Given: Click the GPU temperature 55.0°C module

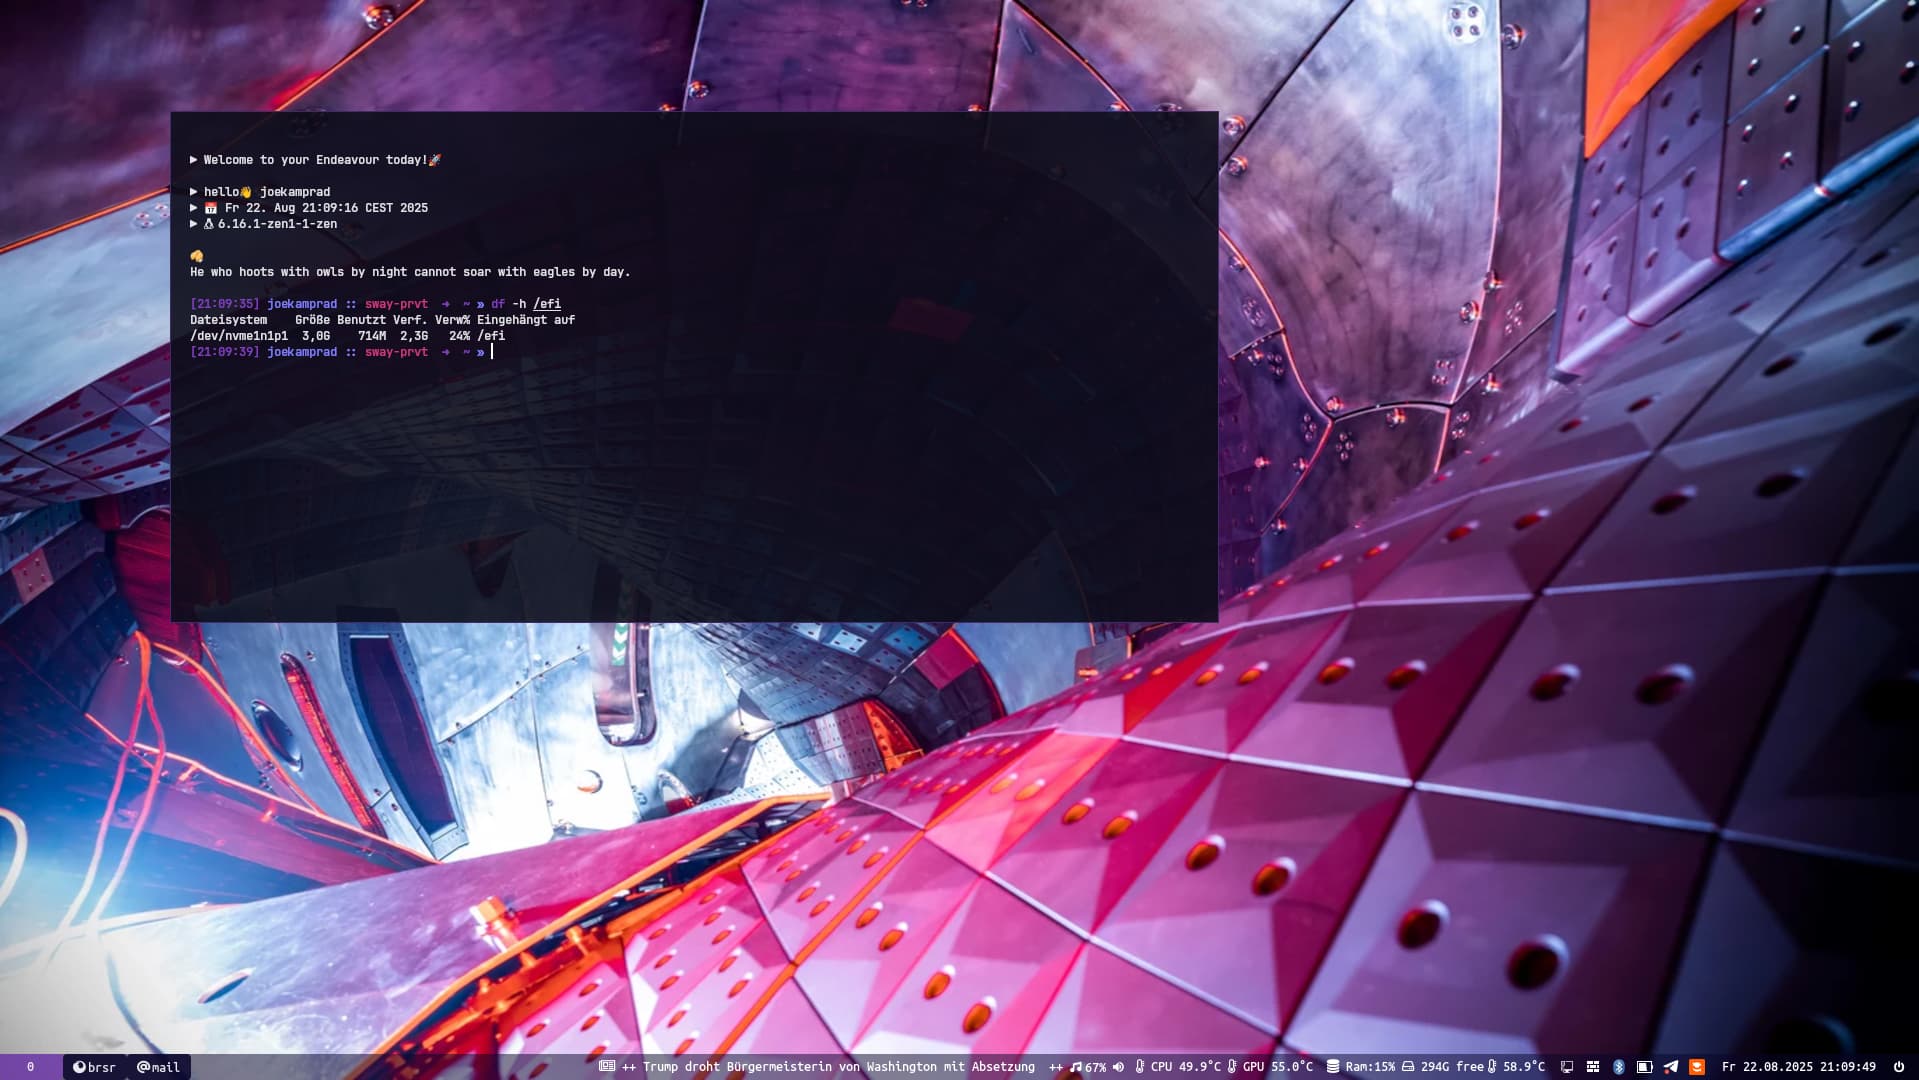Looking at the screenshot, I should click(x=1270, y=1067).
